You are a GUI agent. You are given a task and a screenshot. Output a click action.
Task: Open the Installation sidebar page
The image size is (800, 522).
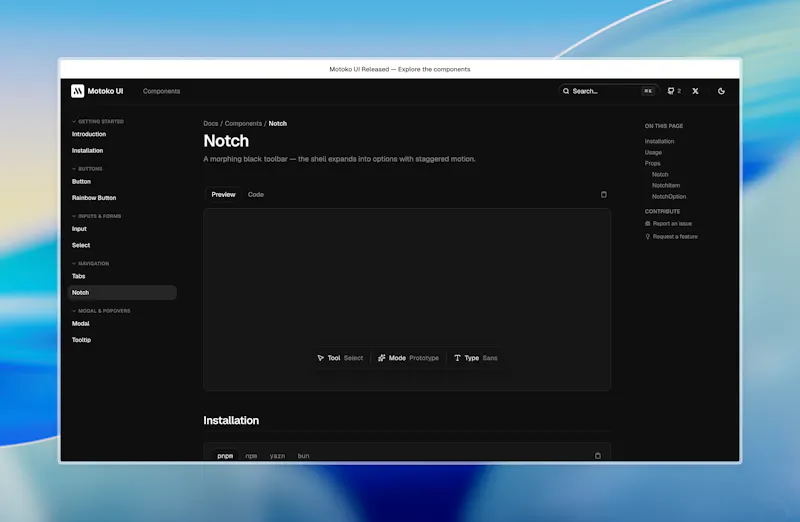pyautogui.click(x=87, y=151)
